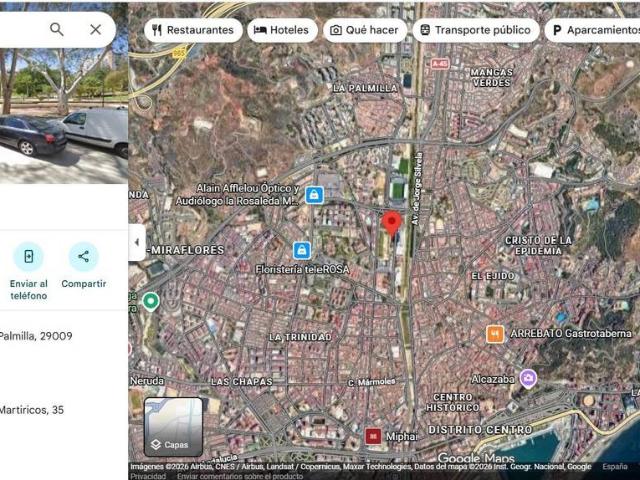Open the Hoteles category chip
The width and height of the screenshot is (640, 480).
click(x=282, y=30)
